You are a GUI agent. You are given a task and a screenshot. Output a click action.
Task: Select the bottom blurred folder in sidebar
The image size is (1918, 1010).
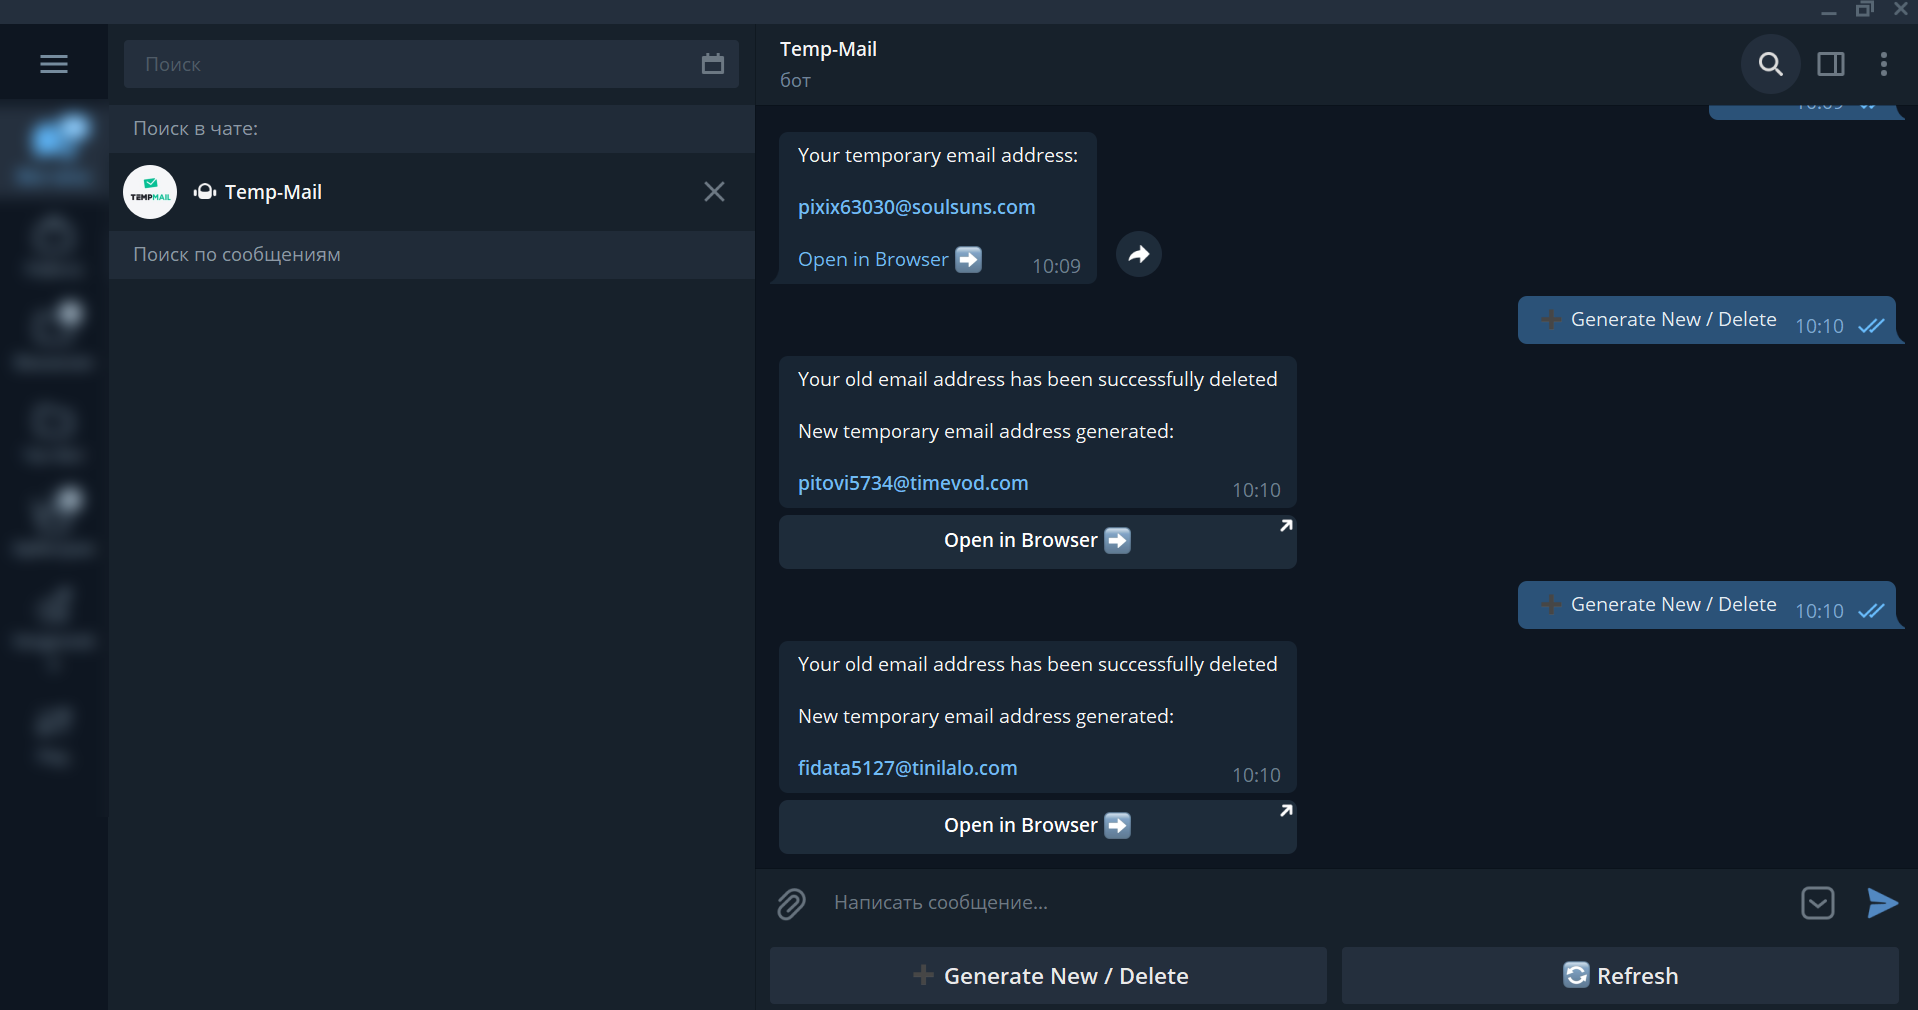tap(54, 735)
